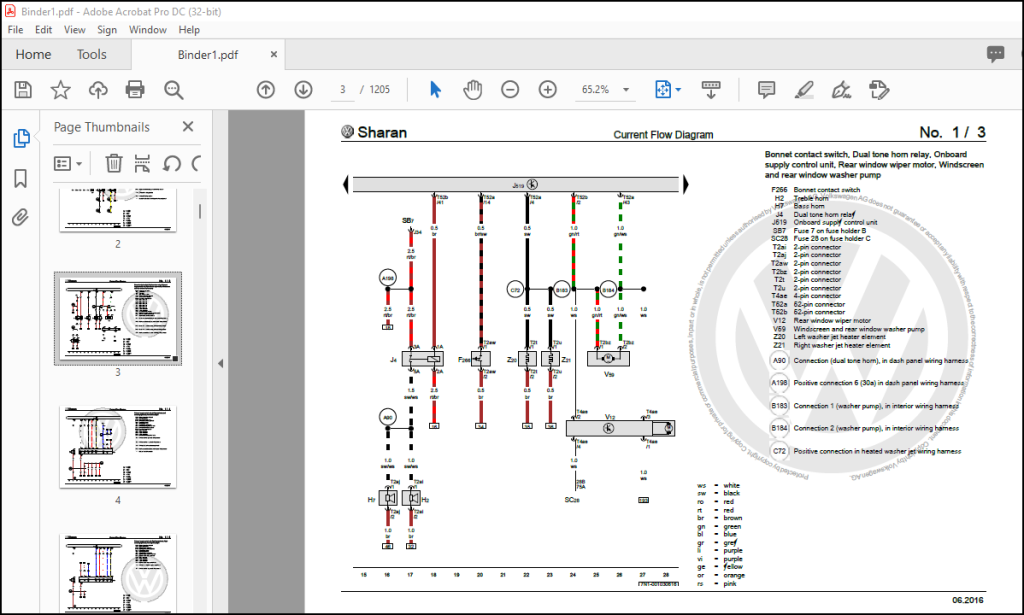The height and width of the screenshot is (615, 1024).
Task: Add a sticky note comment
Action: (x=766, y=89)
